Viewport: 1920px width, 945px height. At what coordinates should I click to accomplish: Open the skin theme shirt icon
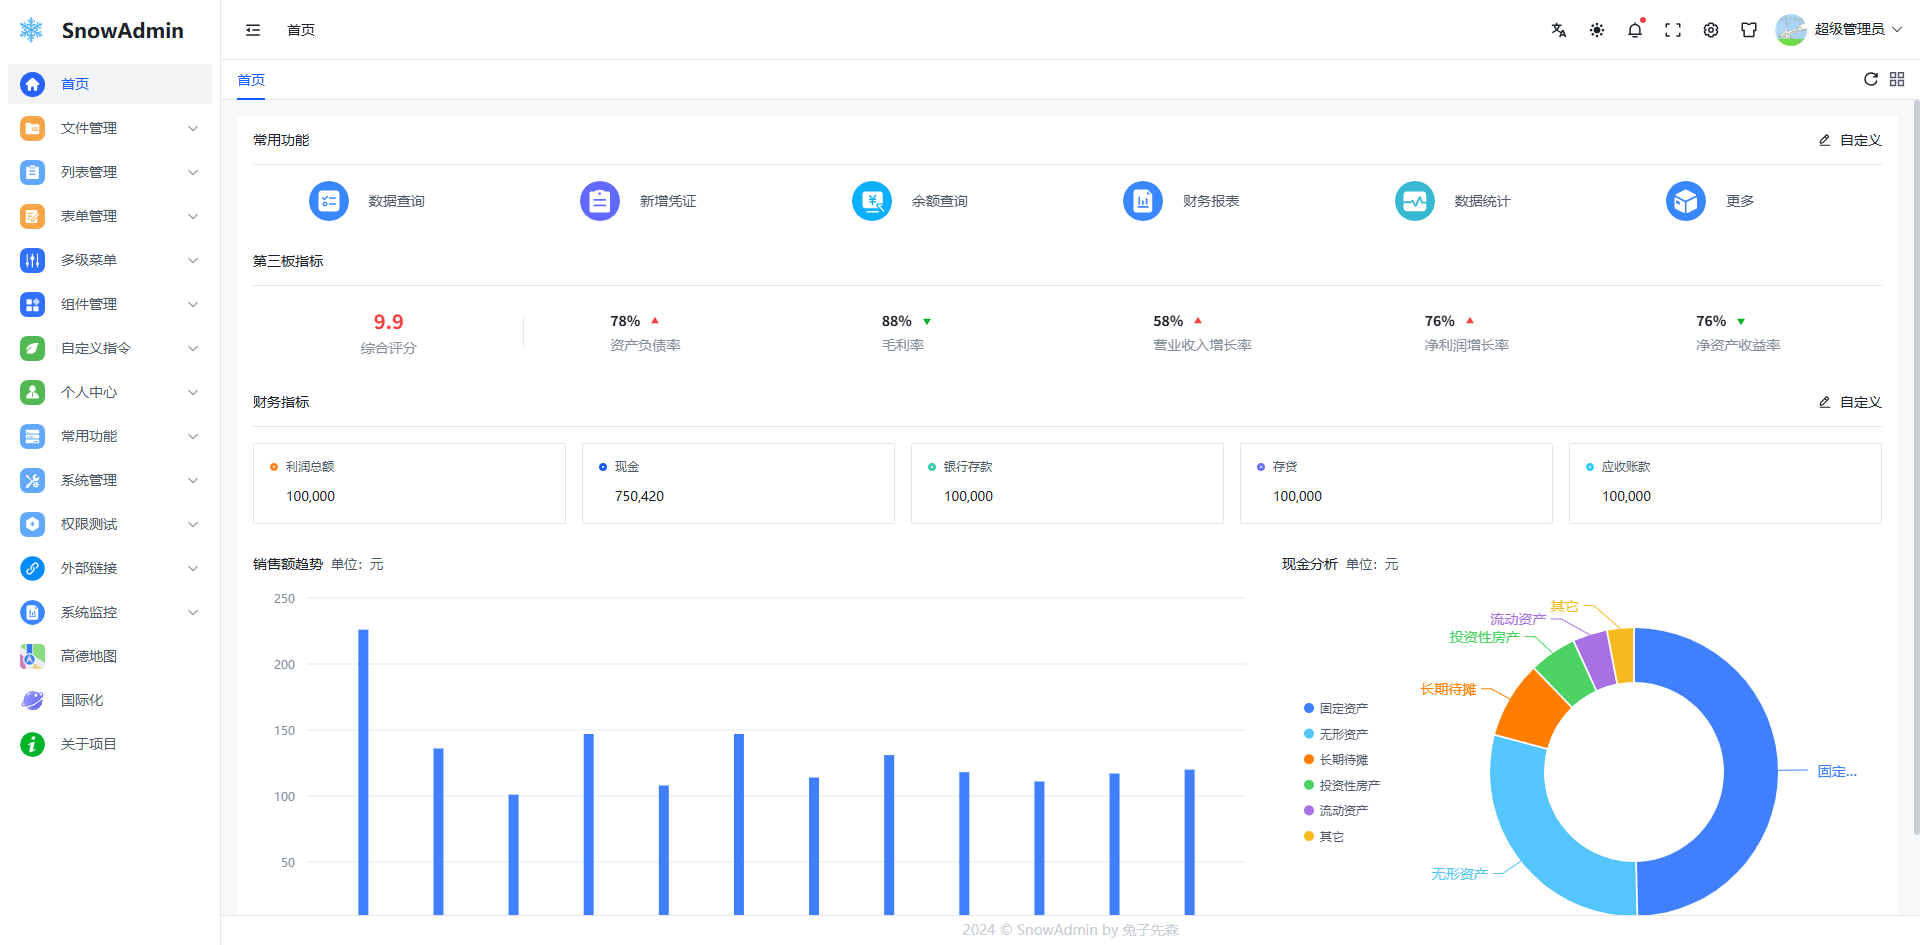(x=1749, y=30)
